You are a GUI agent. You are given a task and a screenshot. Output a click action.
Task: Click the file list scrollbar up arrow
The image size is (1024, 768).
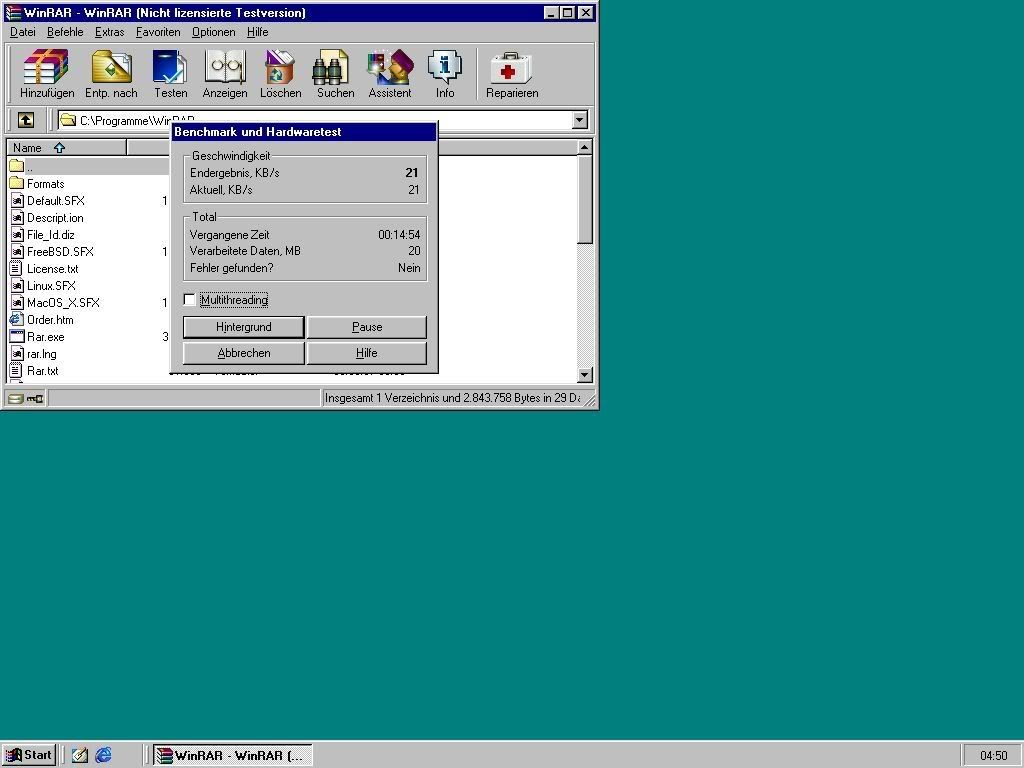584,147
